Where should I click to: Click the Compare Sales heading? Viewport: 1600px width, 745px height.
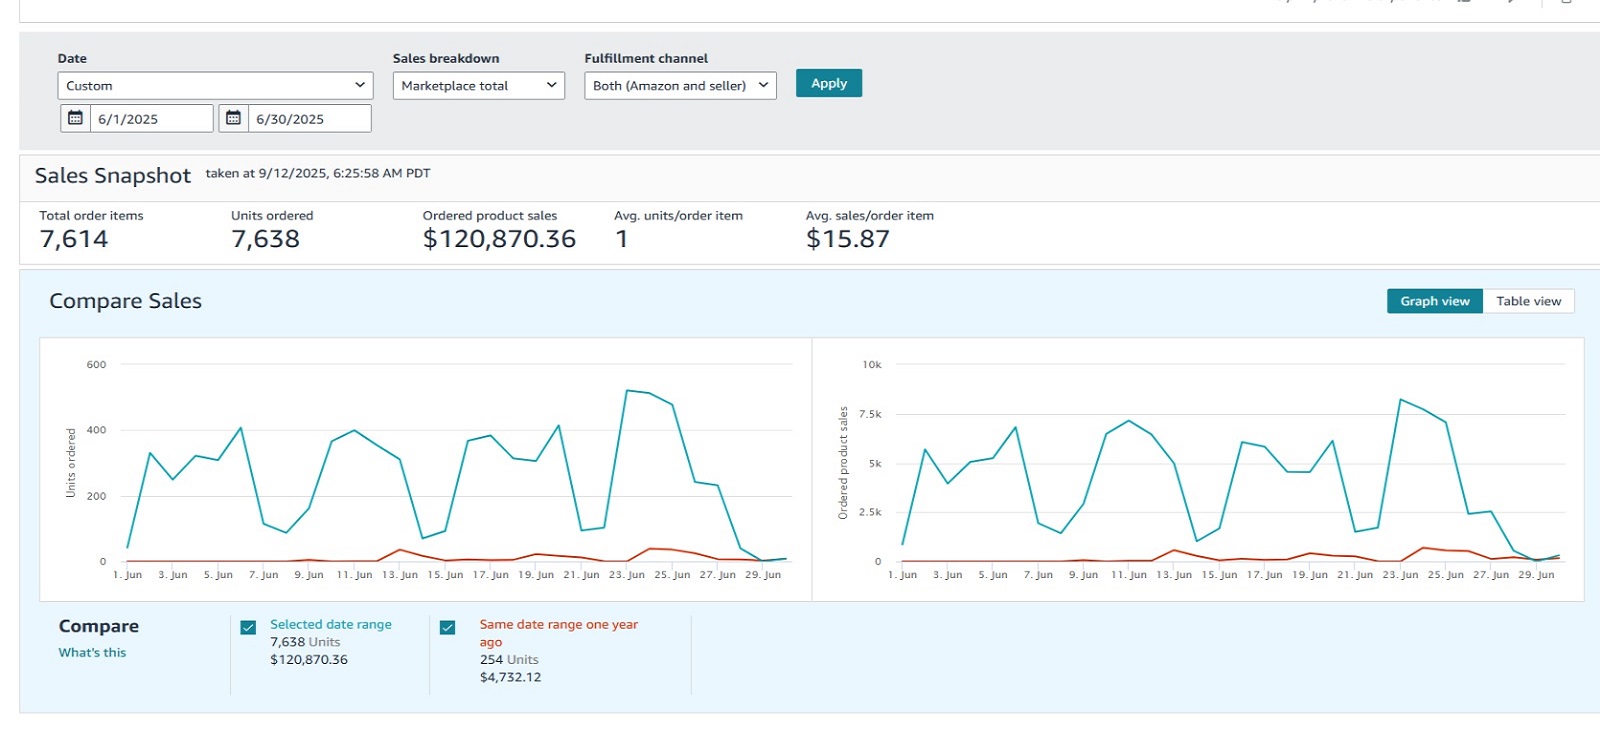coord(126,301)
